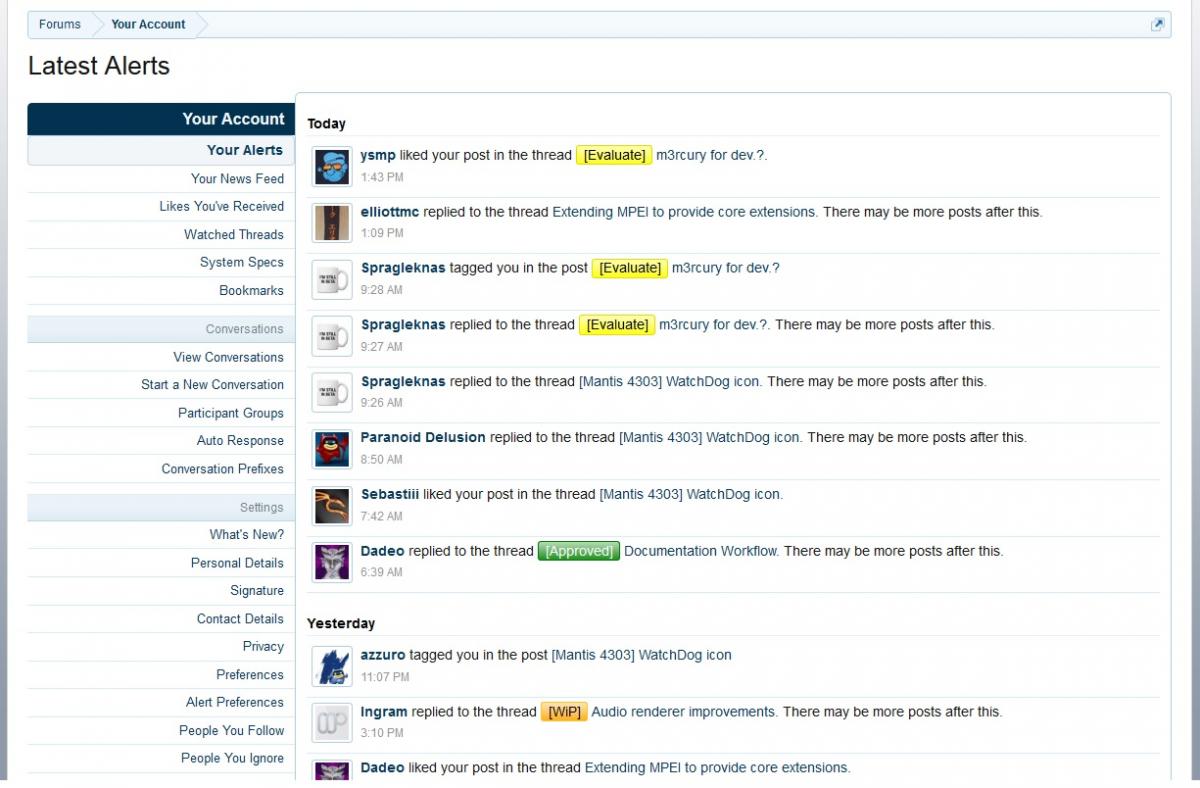This screenshot has width=1200, height=788.
Task: Open azzuro's avatar thumbnail
Action: [x=332, y=667]
